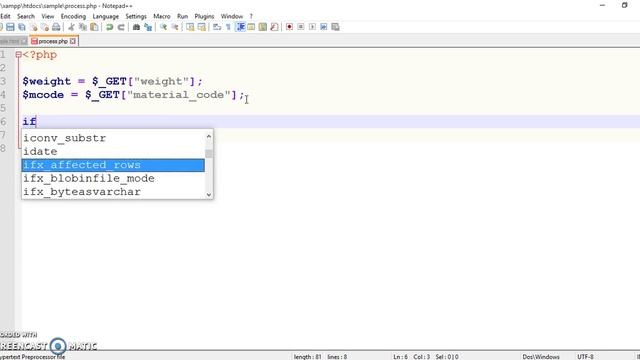The height and width of the screenshot is (360, 640).
Task: Run macro multiple times icon
Action: click(x=324, y=27)
